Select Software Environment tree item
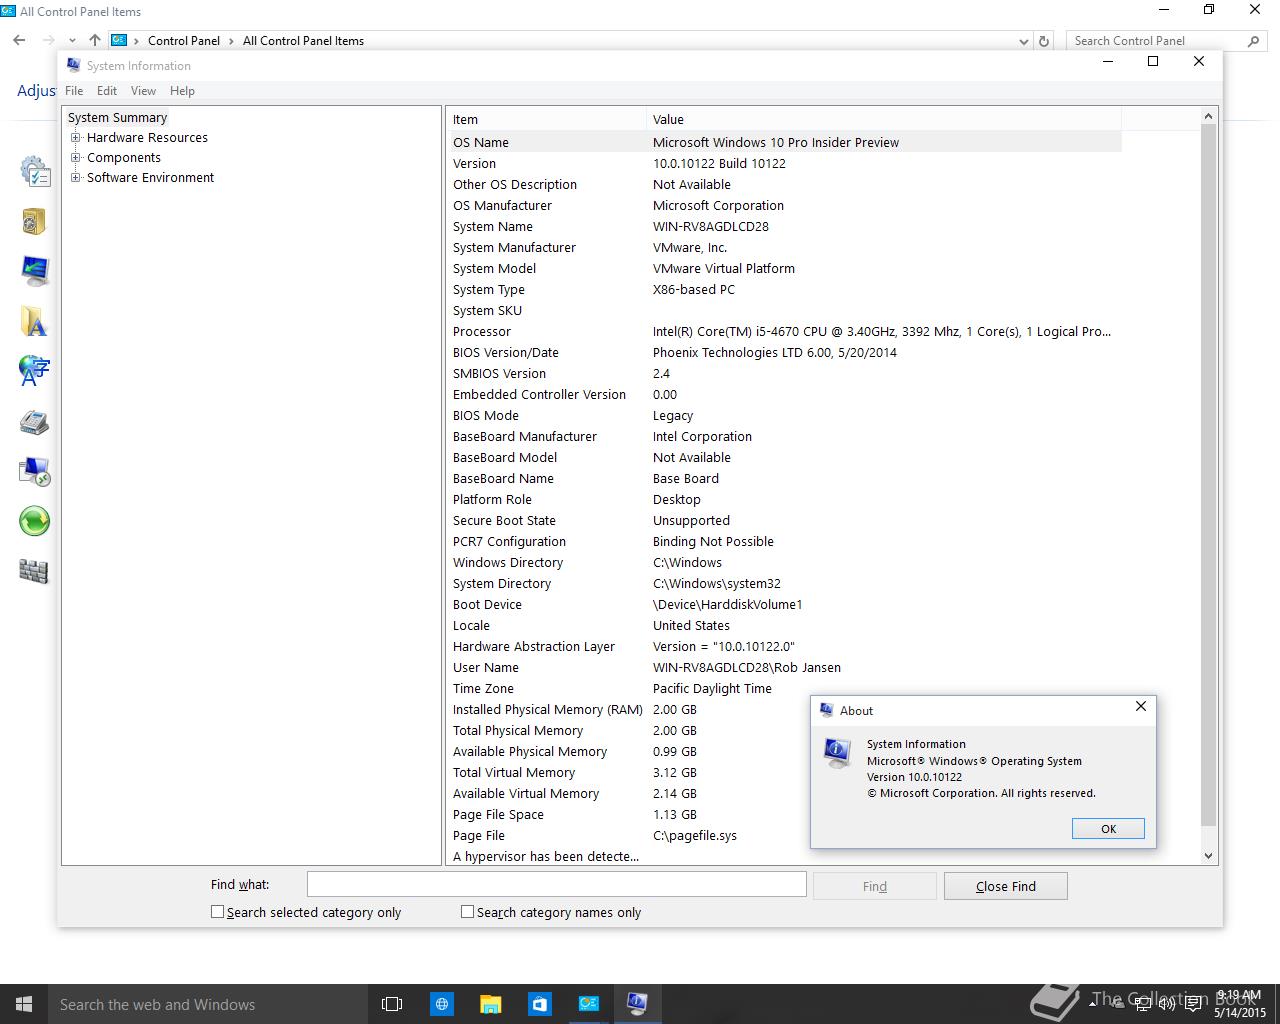Screen dimensions: 1280x1024 150,178
